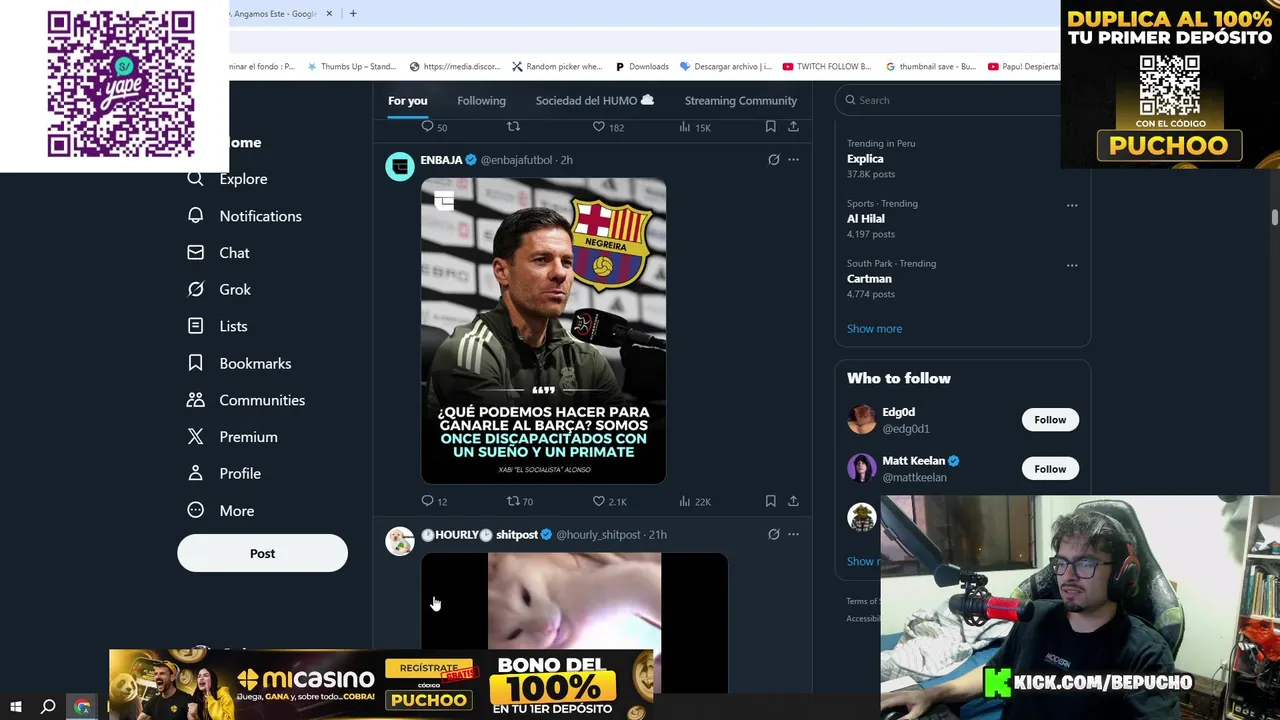The height and width of the screenshot is (720, 1280).
Task: Open Windows taskbar search
Action: tap(48, 707)
